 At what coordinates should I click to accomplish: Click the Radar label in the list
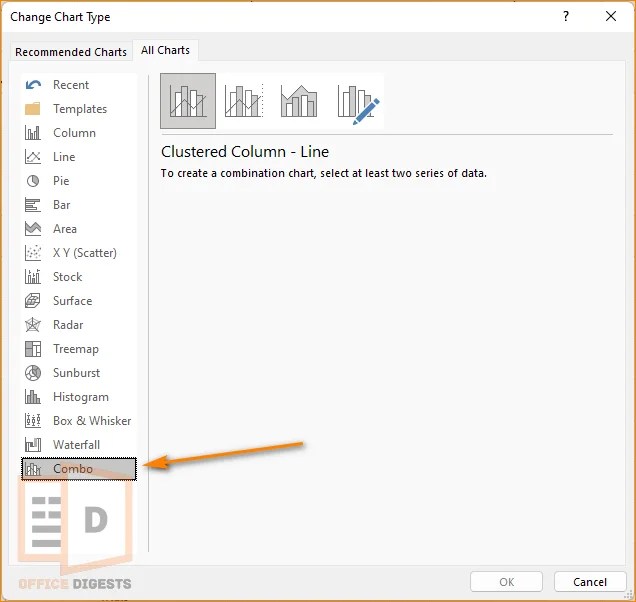point(68,325)
